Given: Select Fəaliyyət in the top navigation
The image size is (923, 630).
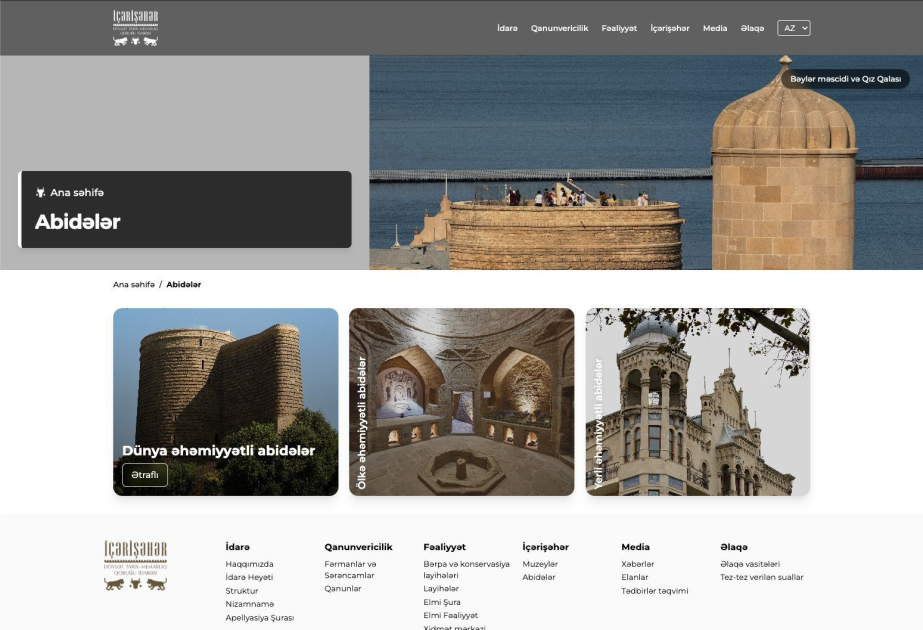Looking at the screenshot, I should (619, 28).
